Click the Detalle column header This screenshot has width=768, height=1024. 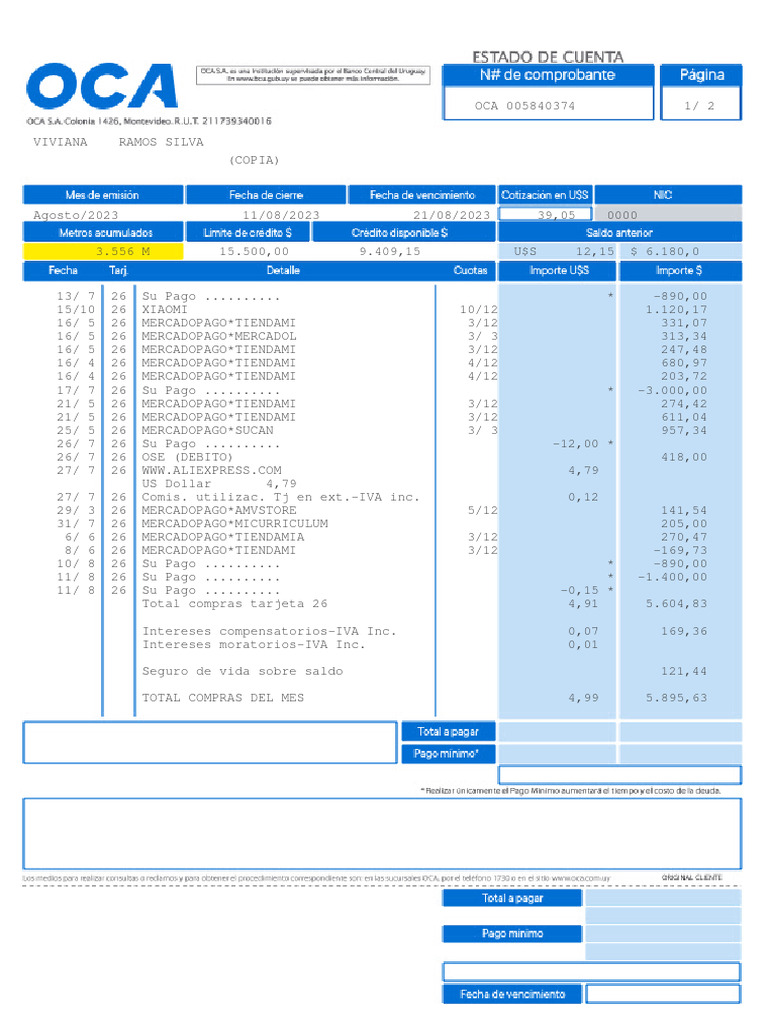pyautogui.click(x=283, y=270)
